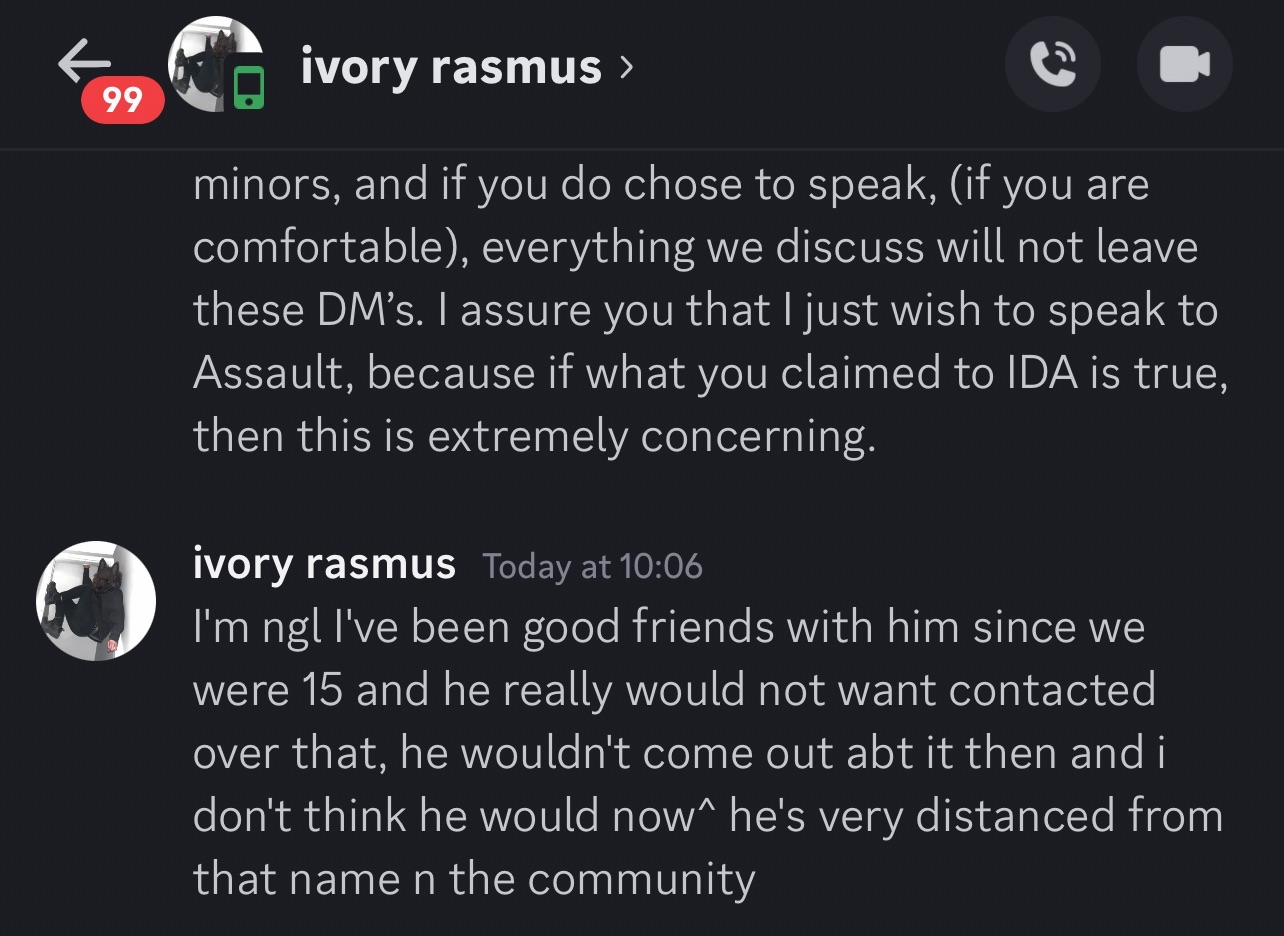
Task: Start a voice call with ivory rasmus
Action: pyautogui.click(x=1052, y=66)
